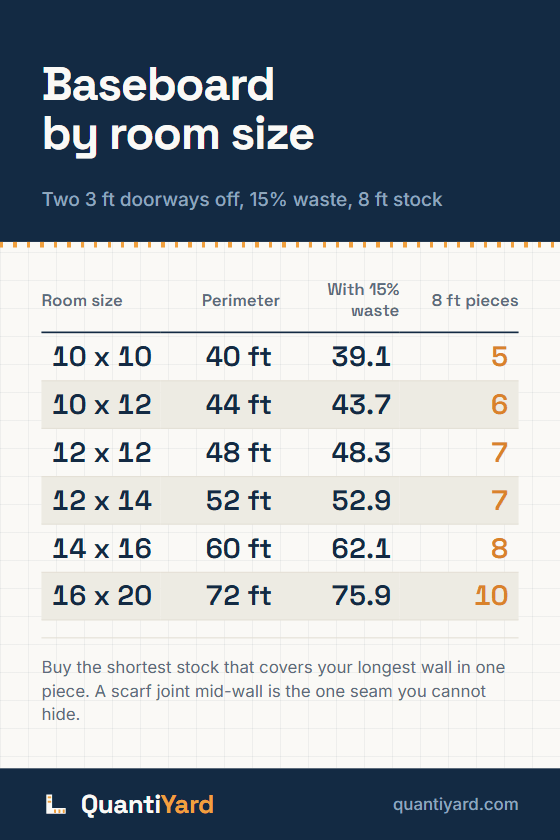Click the 72 ft perimeter value
Viewport: 560px width, 840px height.
click(238, 596)
